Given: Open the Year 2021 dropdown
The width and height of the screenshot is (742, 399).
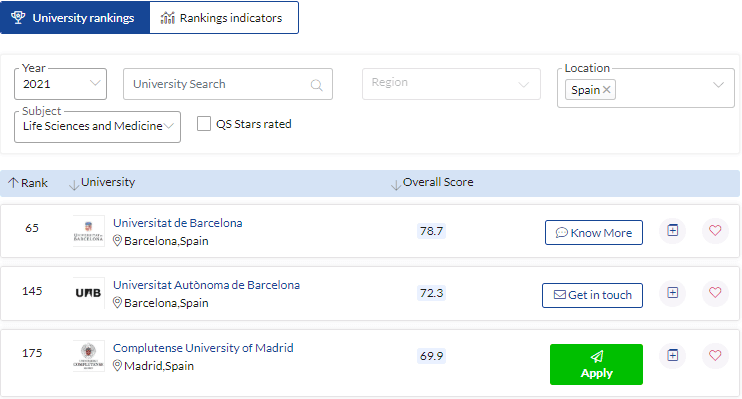Looking at the screenshot, I should [x=61, y=84].
